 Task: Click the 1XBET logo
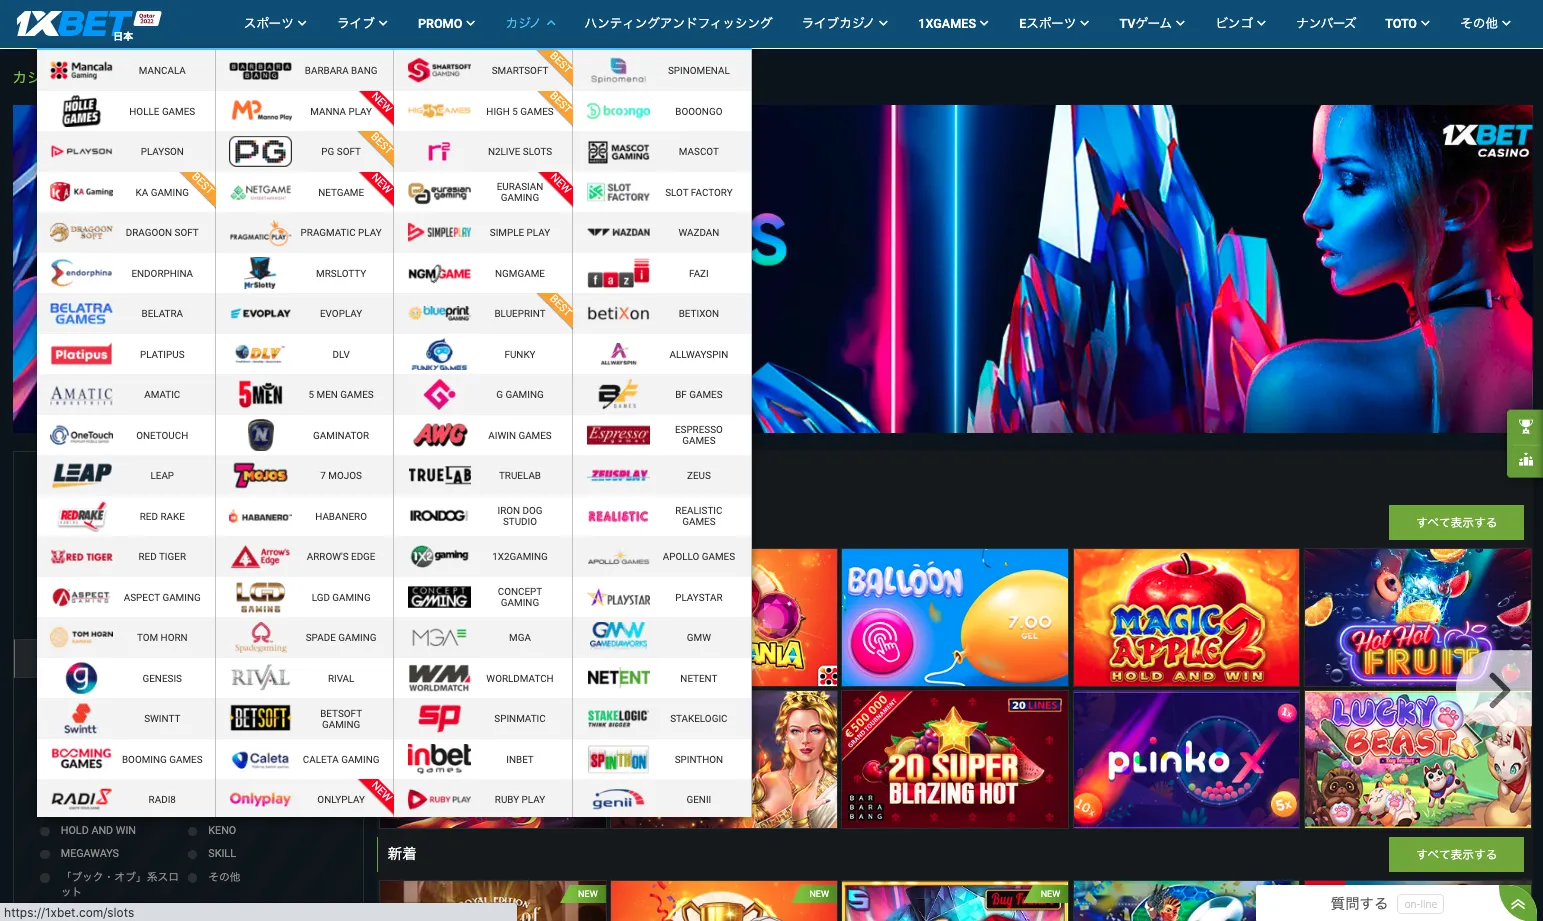coord(88,23)
